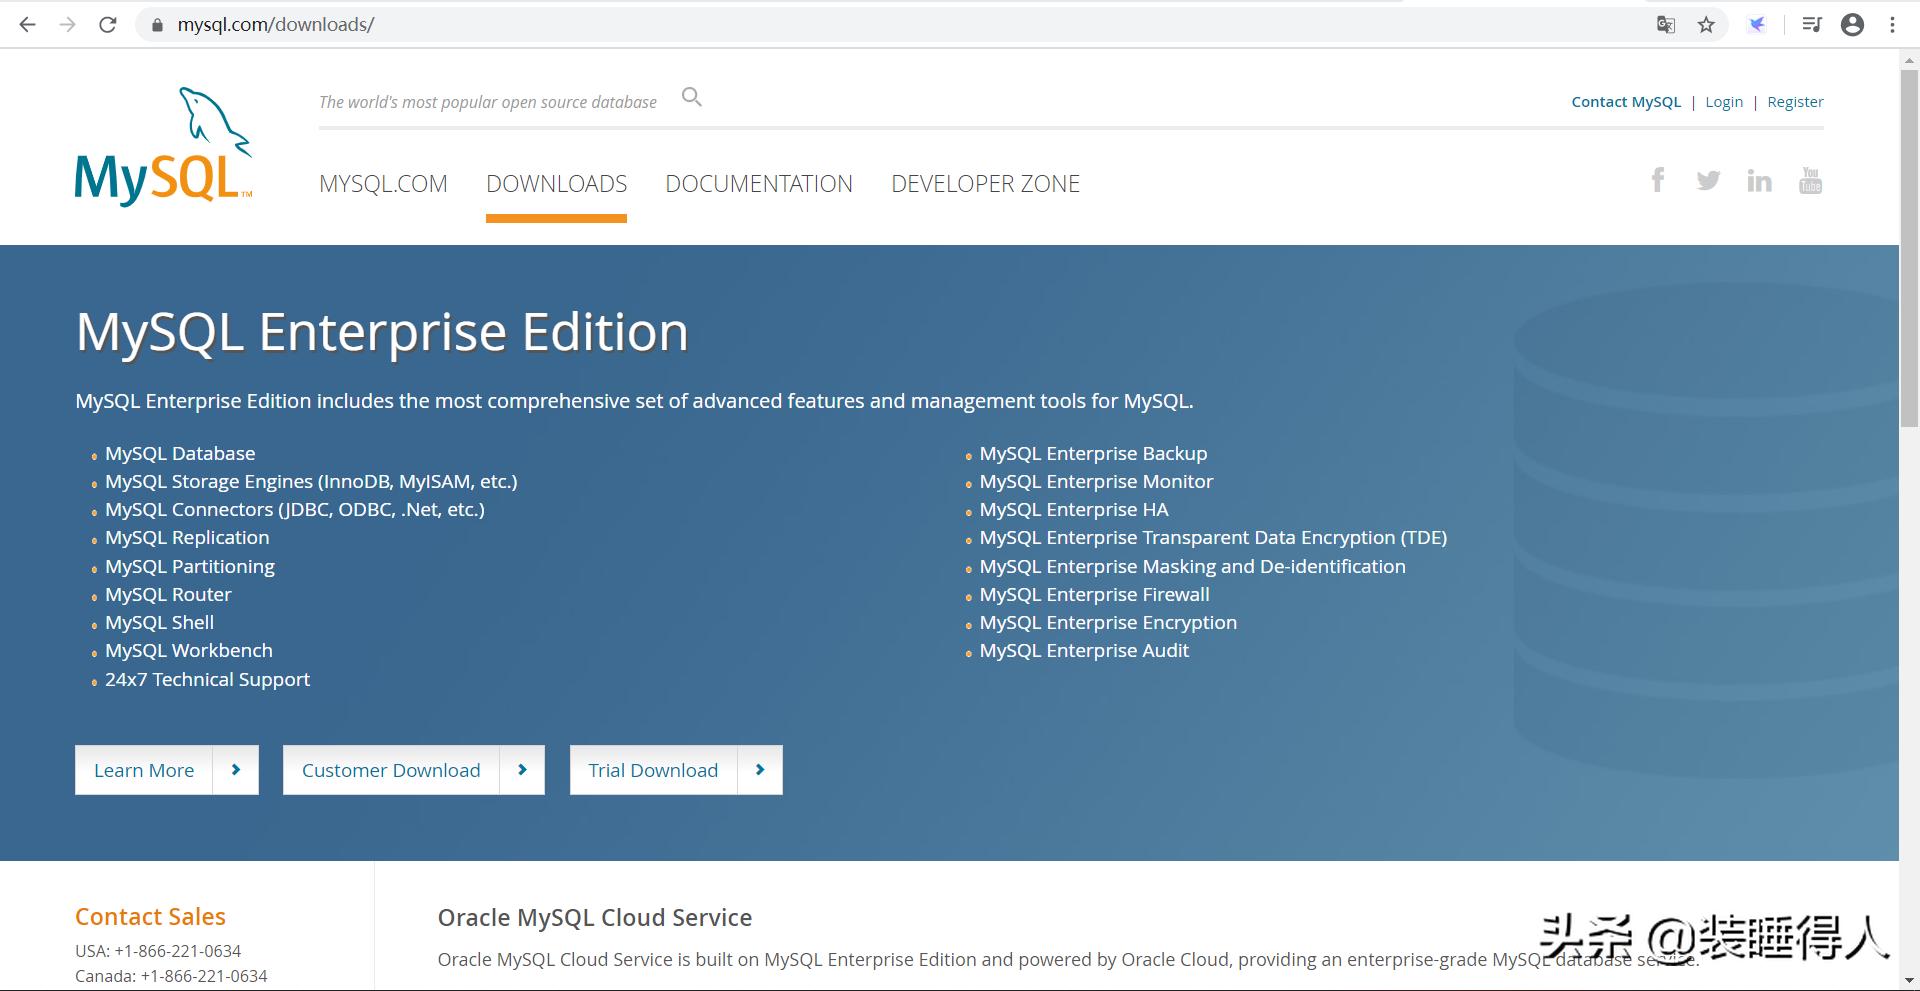Open MySQL Shell link

coord(159,622)
